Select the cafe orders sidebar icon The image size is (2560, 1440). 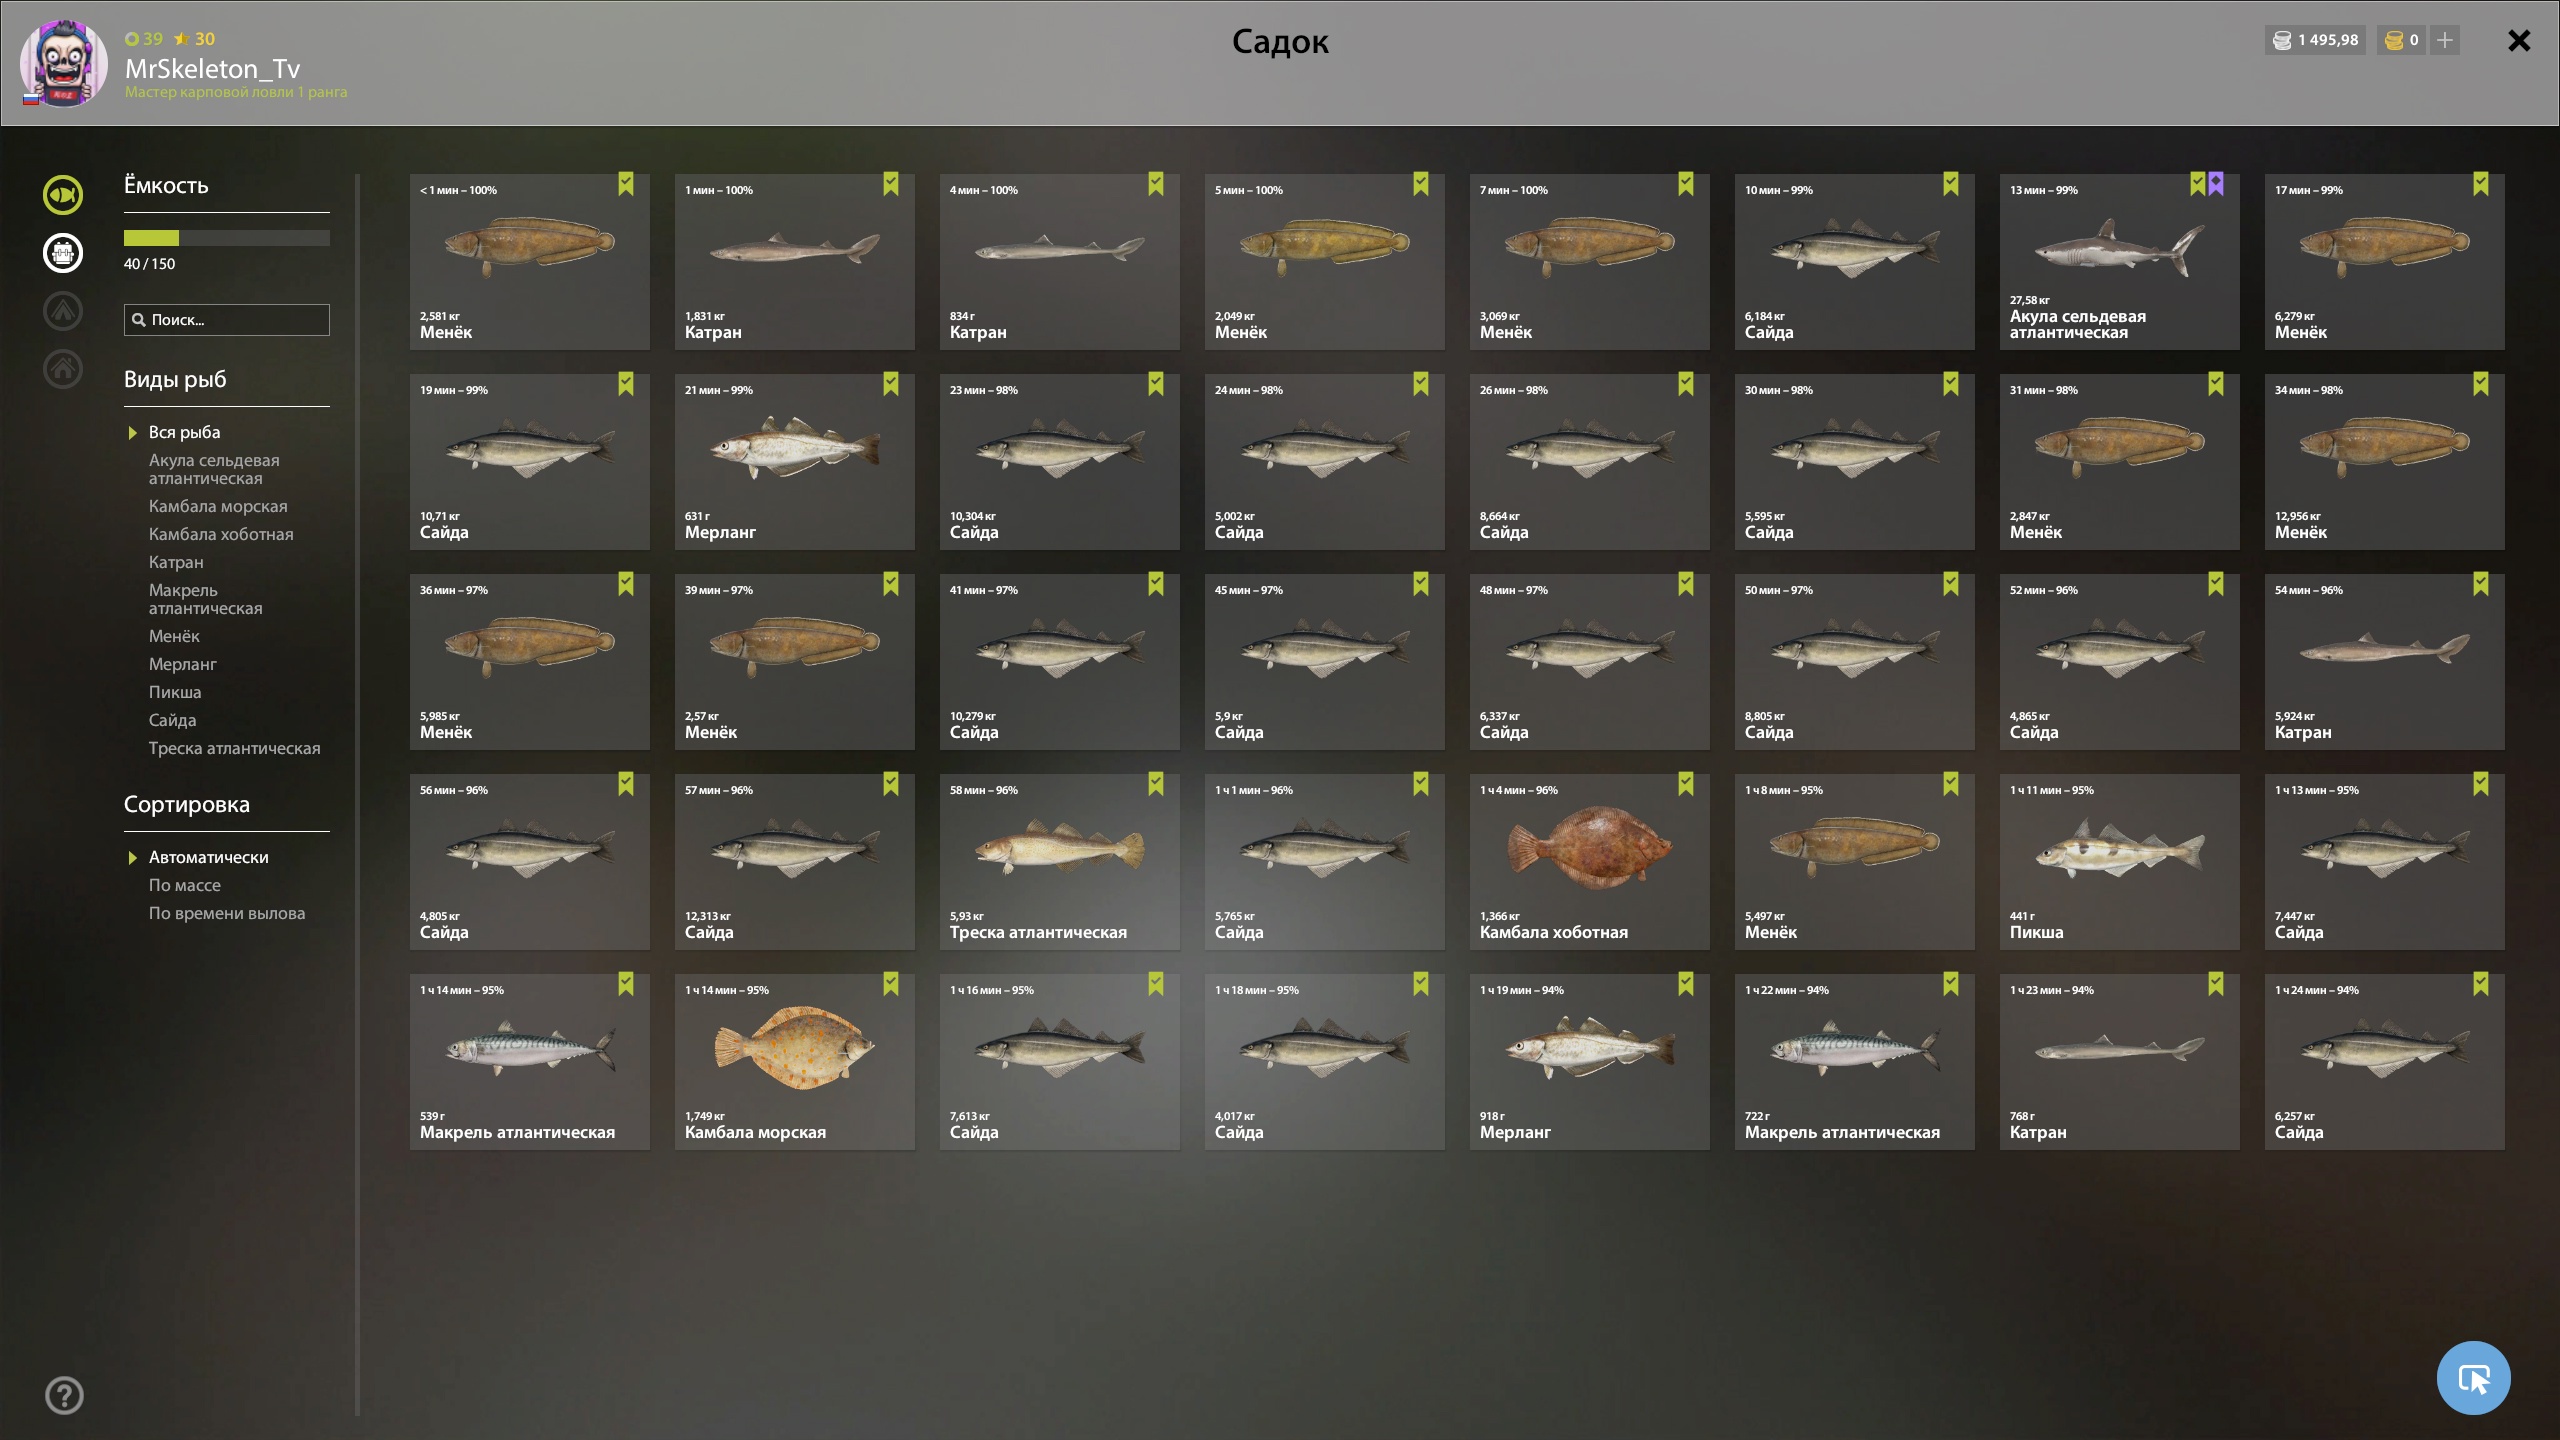pos(63,253)
